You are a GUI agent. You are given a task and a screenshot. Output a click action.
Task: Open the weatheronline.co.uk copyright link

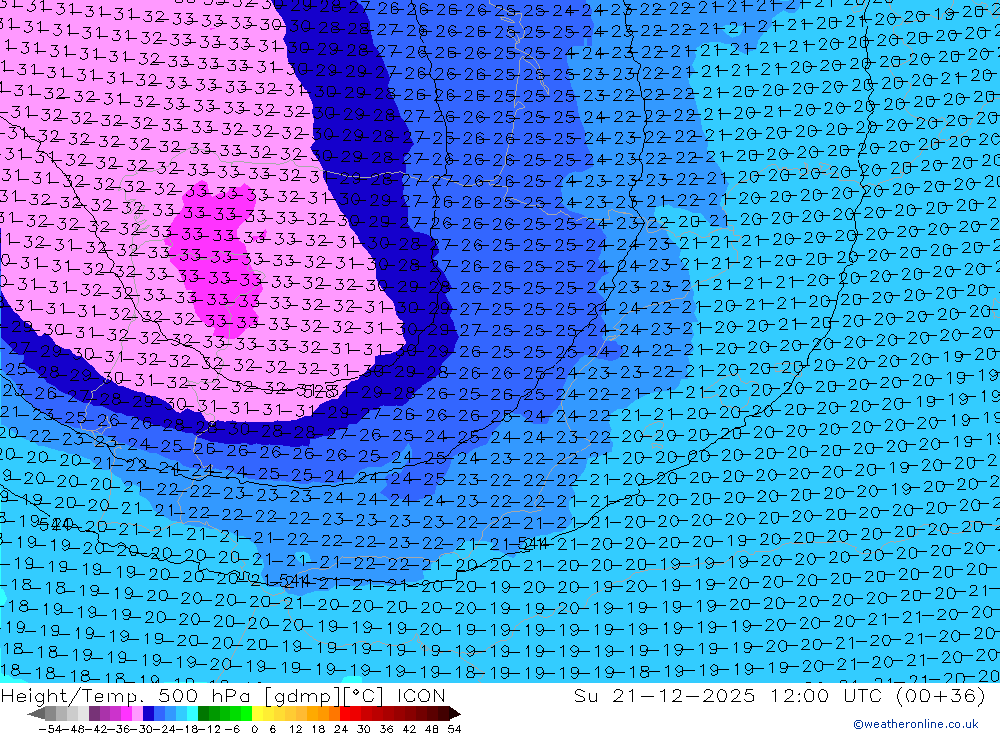click(916, 724)
